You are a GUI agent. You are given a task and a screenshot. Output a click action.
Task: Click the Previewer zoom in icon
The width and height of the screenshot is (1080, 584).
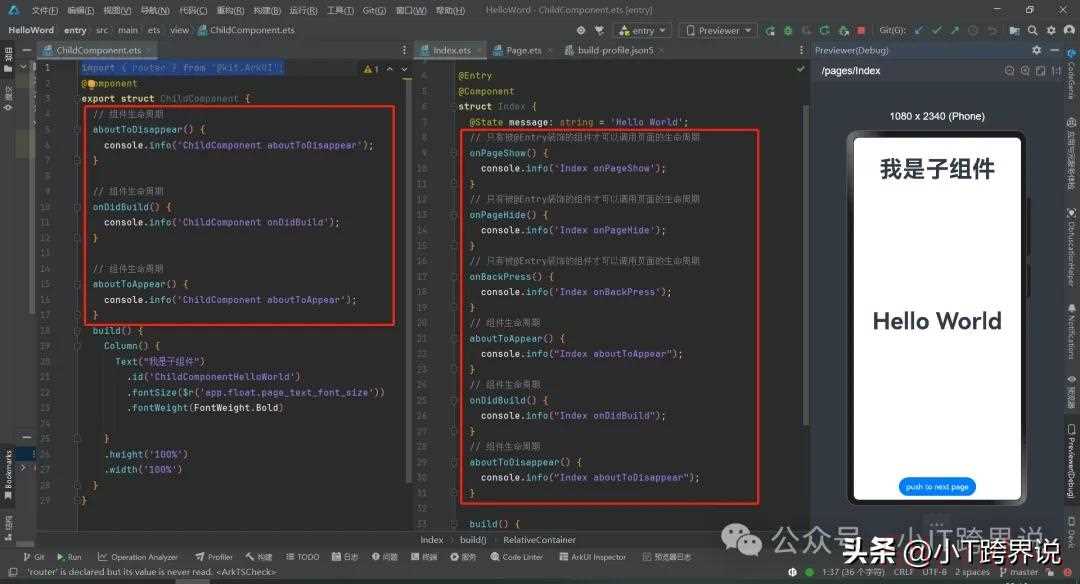click(1025, 71)
